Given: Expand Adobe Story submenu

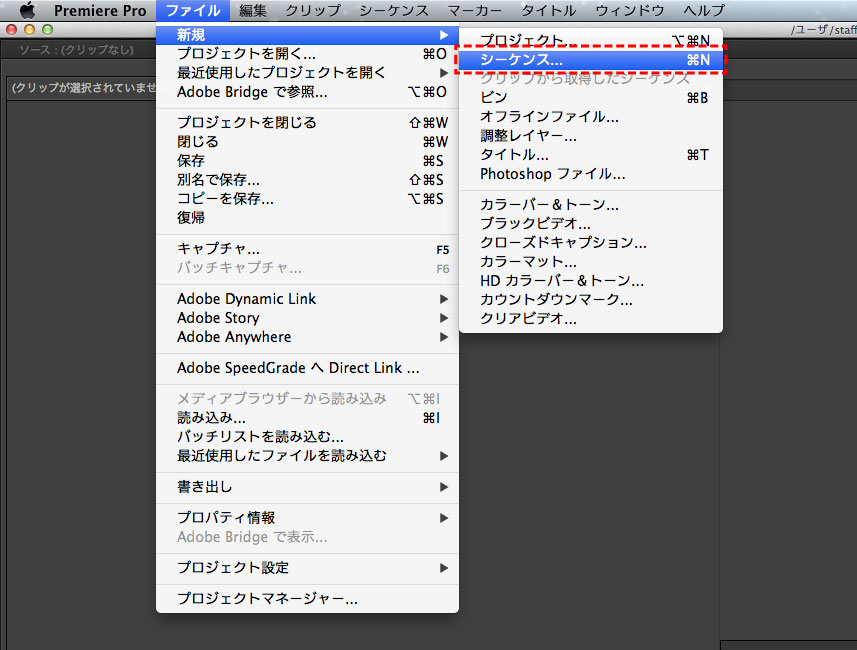Looking at the screenshot, I should tap(307, 318).
